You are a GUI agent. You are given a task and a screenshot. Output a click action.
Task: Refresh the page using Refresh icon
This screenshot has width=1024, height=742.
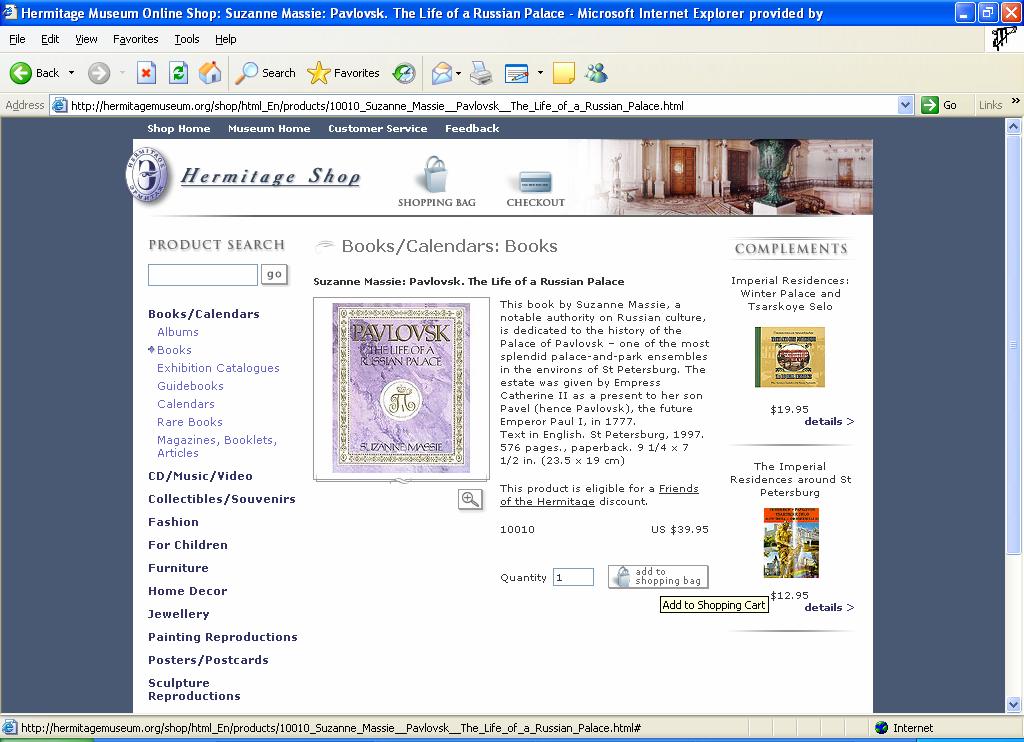point(178,73)
